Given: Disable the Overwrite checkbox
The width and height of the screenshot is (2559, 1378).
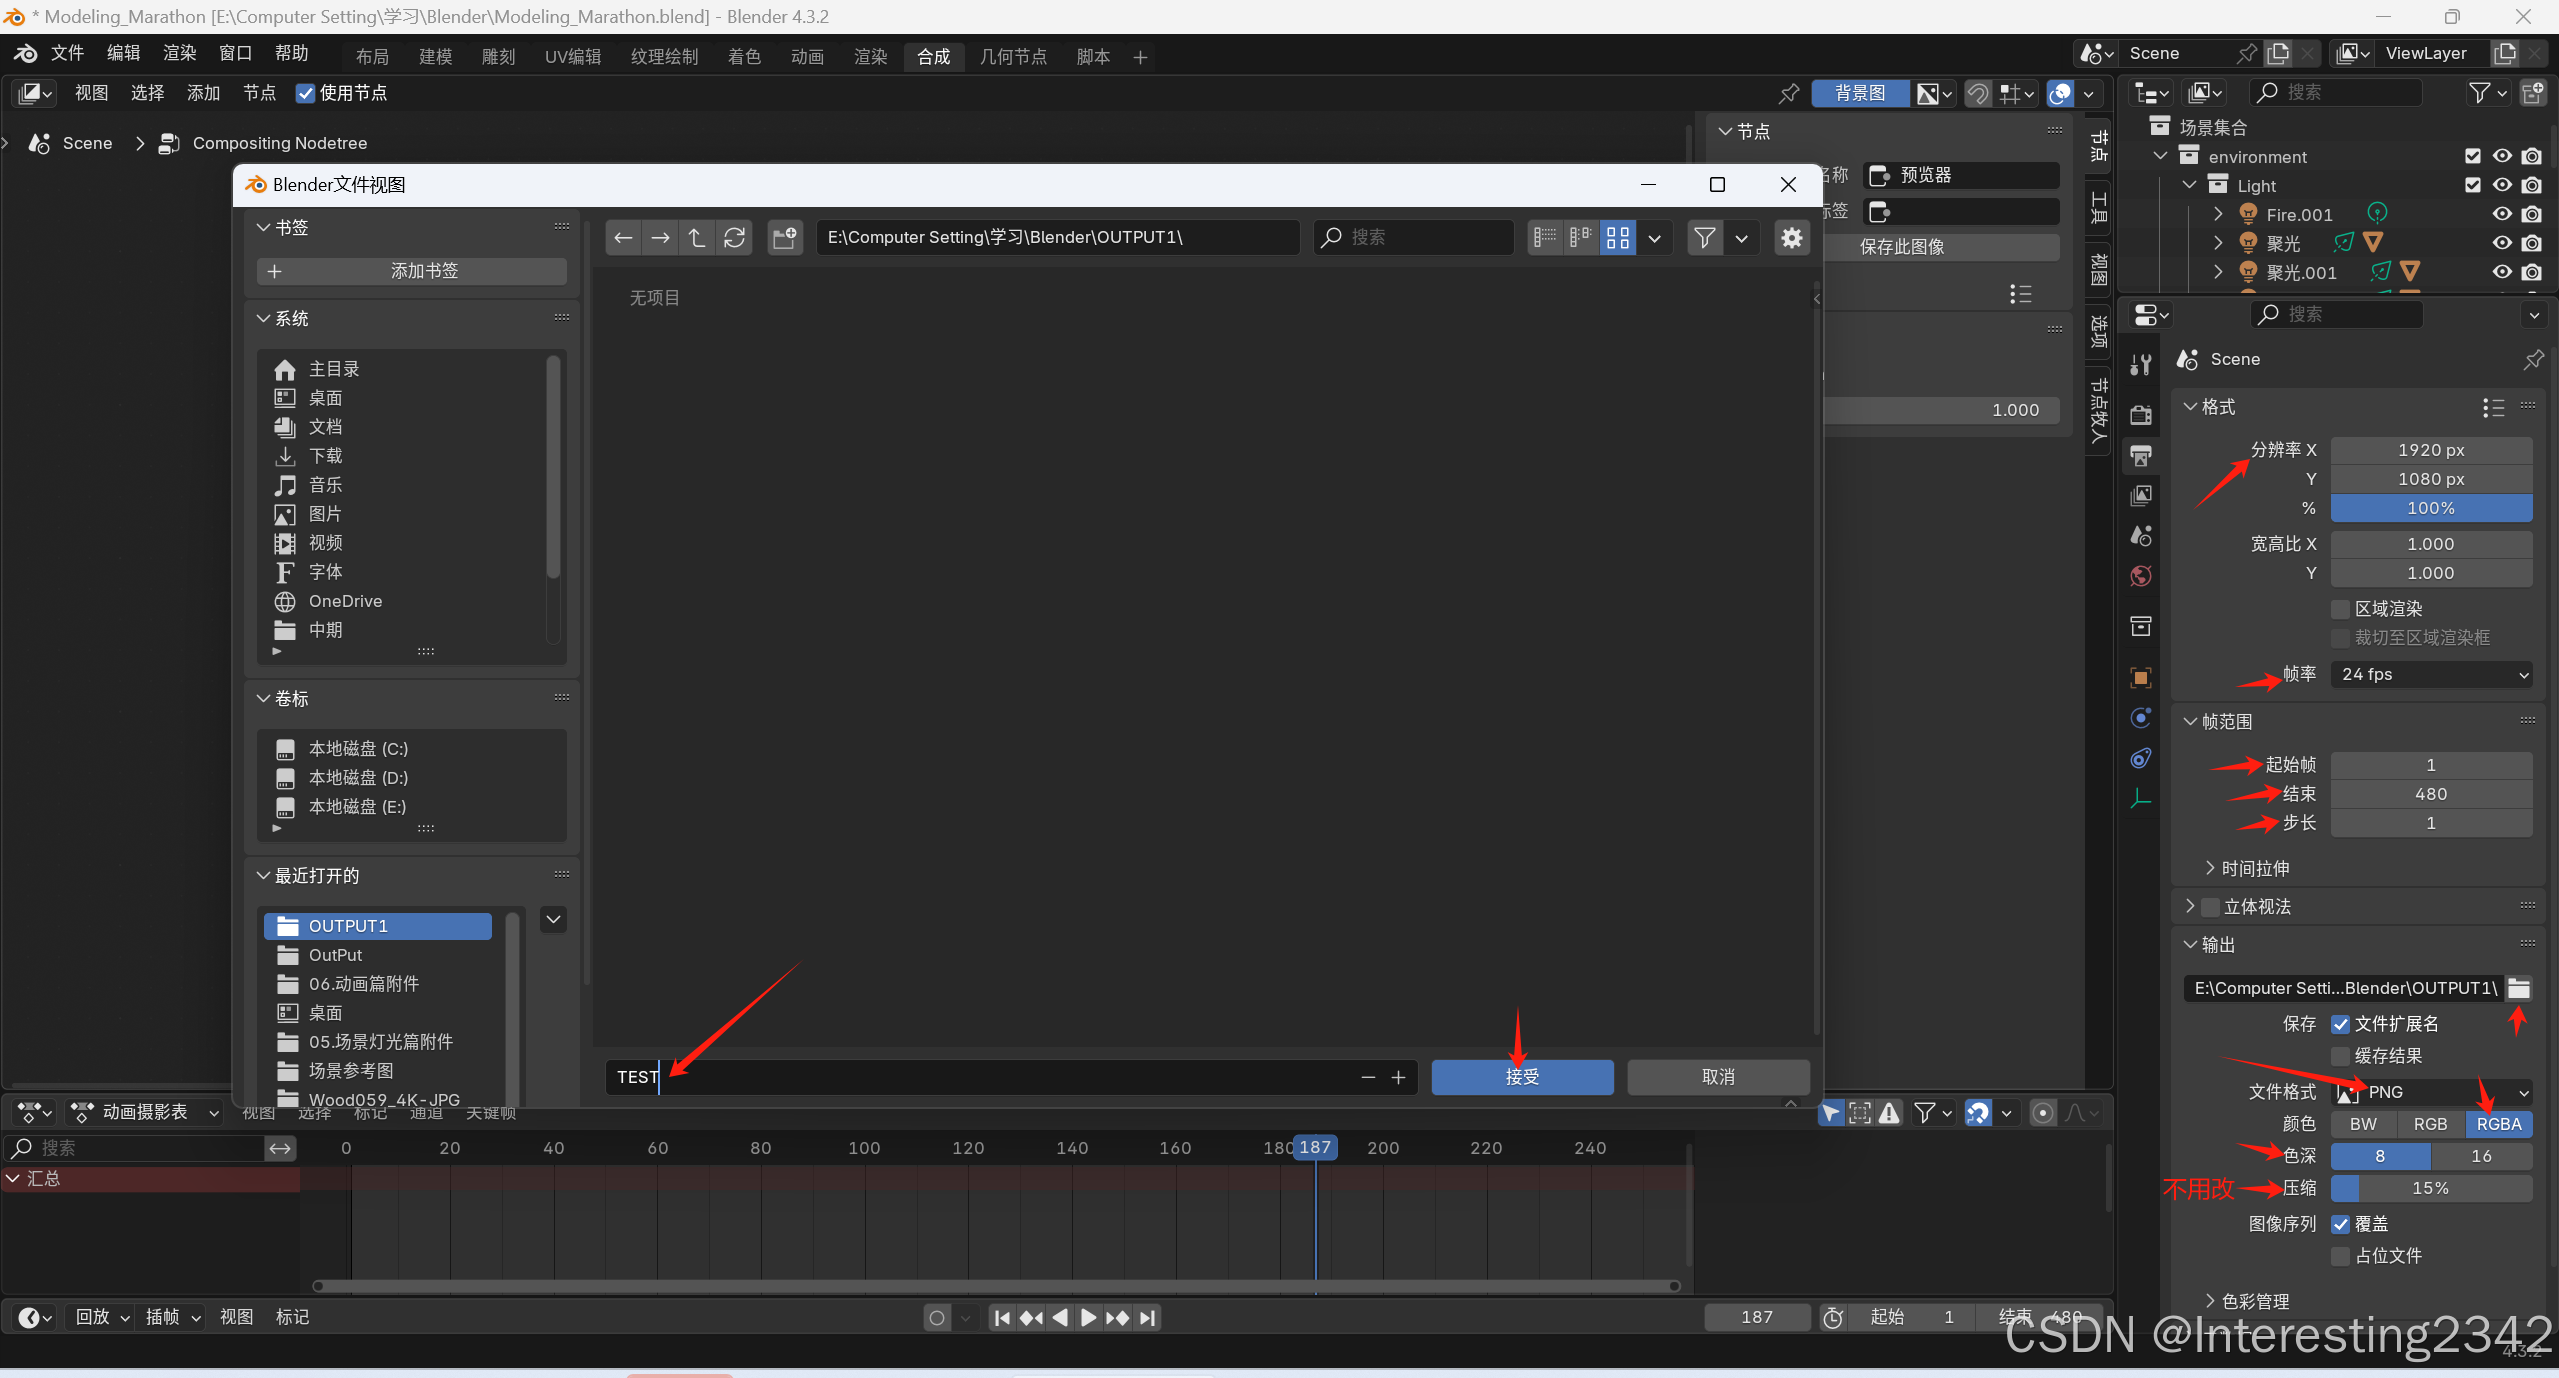Looking at the screenshot, I should (x=2340, y=1224).
